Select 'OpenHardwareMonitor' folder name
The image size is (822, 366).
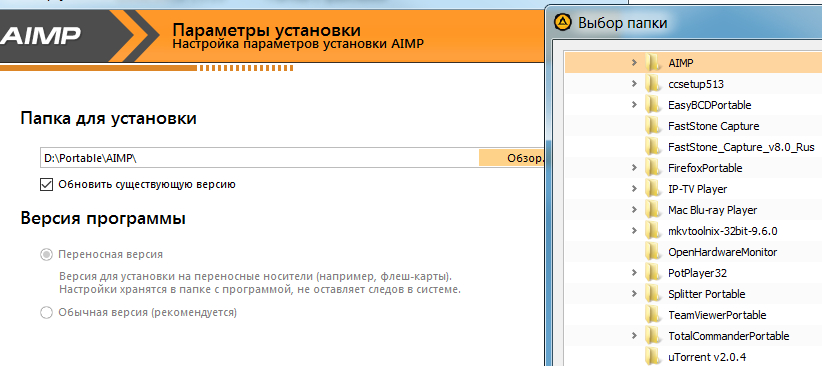coord(722,252)
